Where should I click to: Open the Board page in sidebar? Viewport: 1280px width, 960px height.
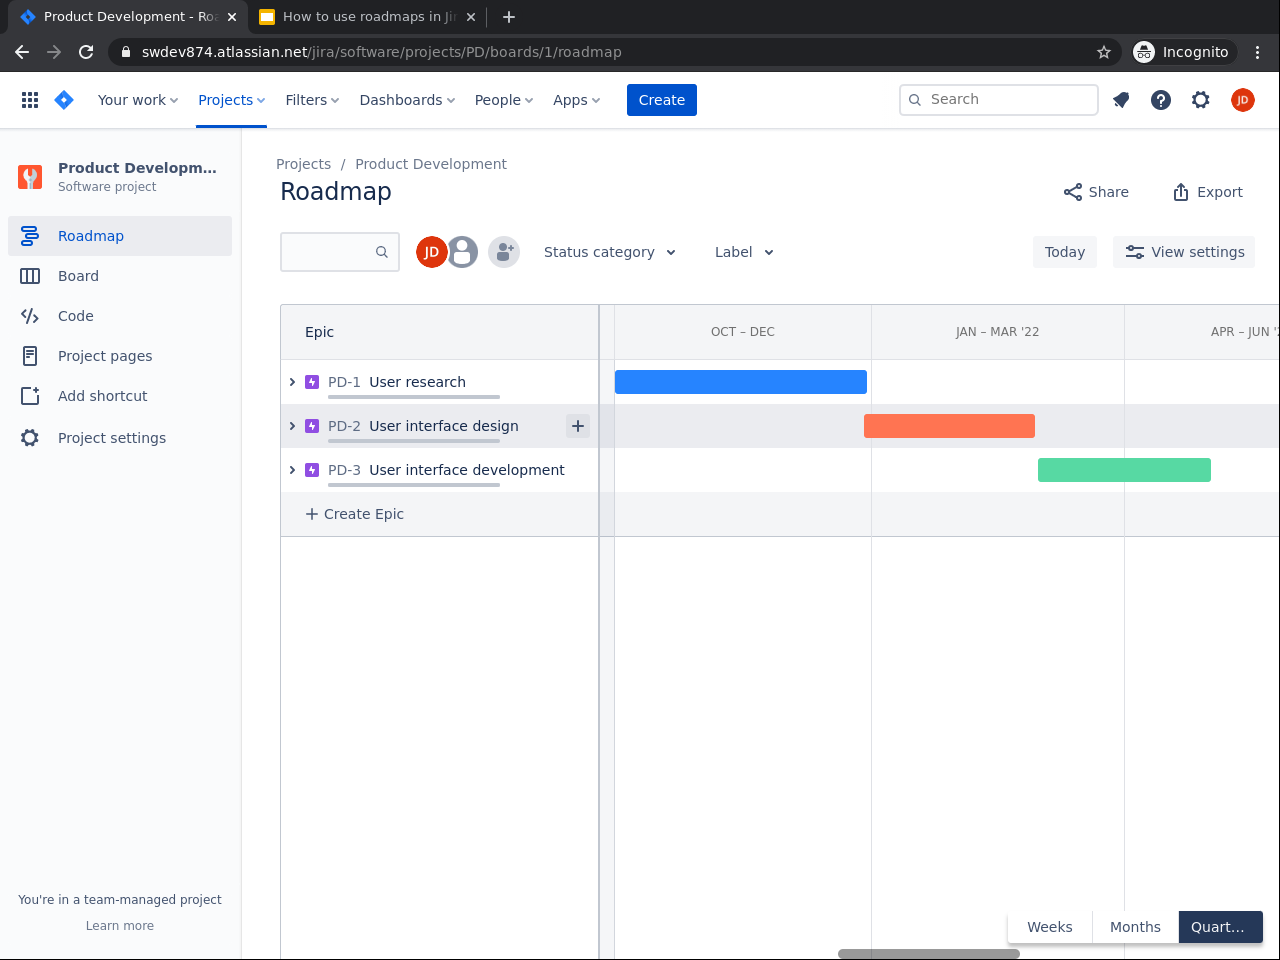78,276
